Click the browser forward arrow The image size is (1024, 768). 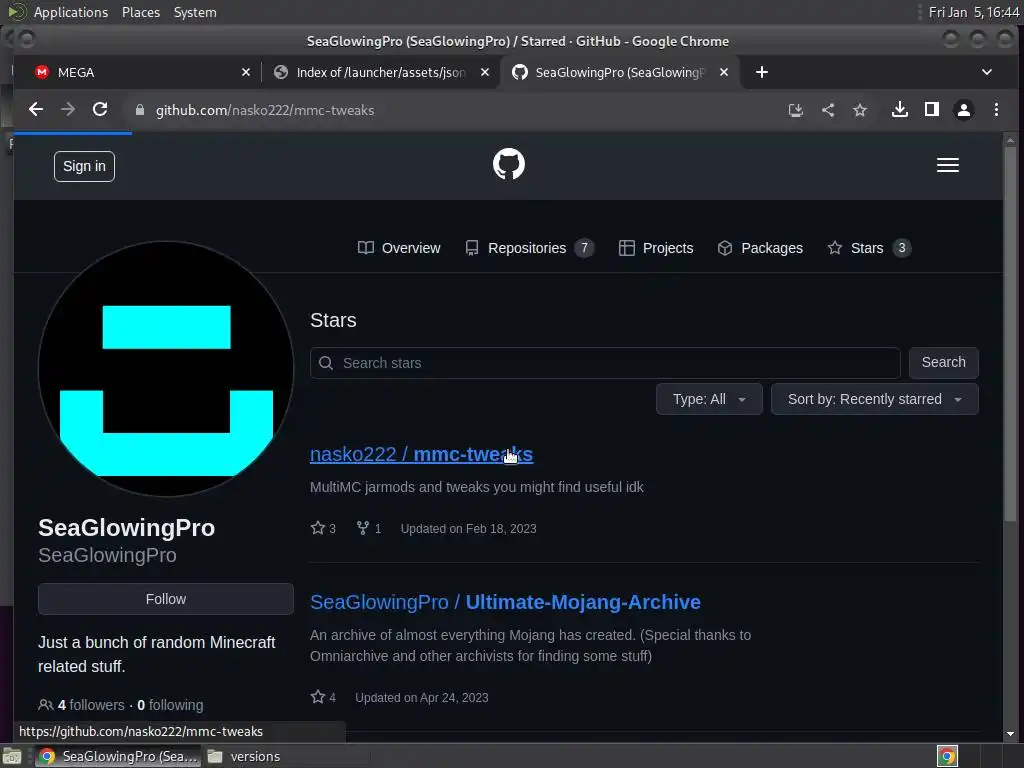(x=68, y=110)
